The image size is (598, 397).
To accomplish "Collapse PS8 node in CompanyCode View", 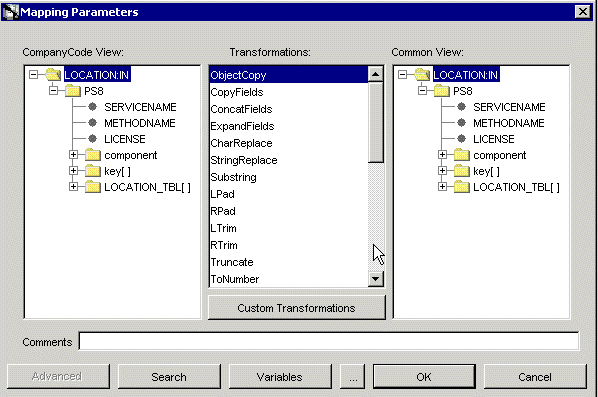I will point(53,91).
